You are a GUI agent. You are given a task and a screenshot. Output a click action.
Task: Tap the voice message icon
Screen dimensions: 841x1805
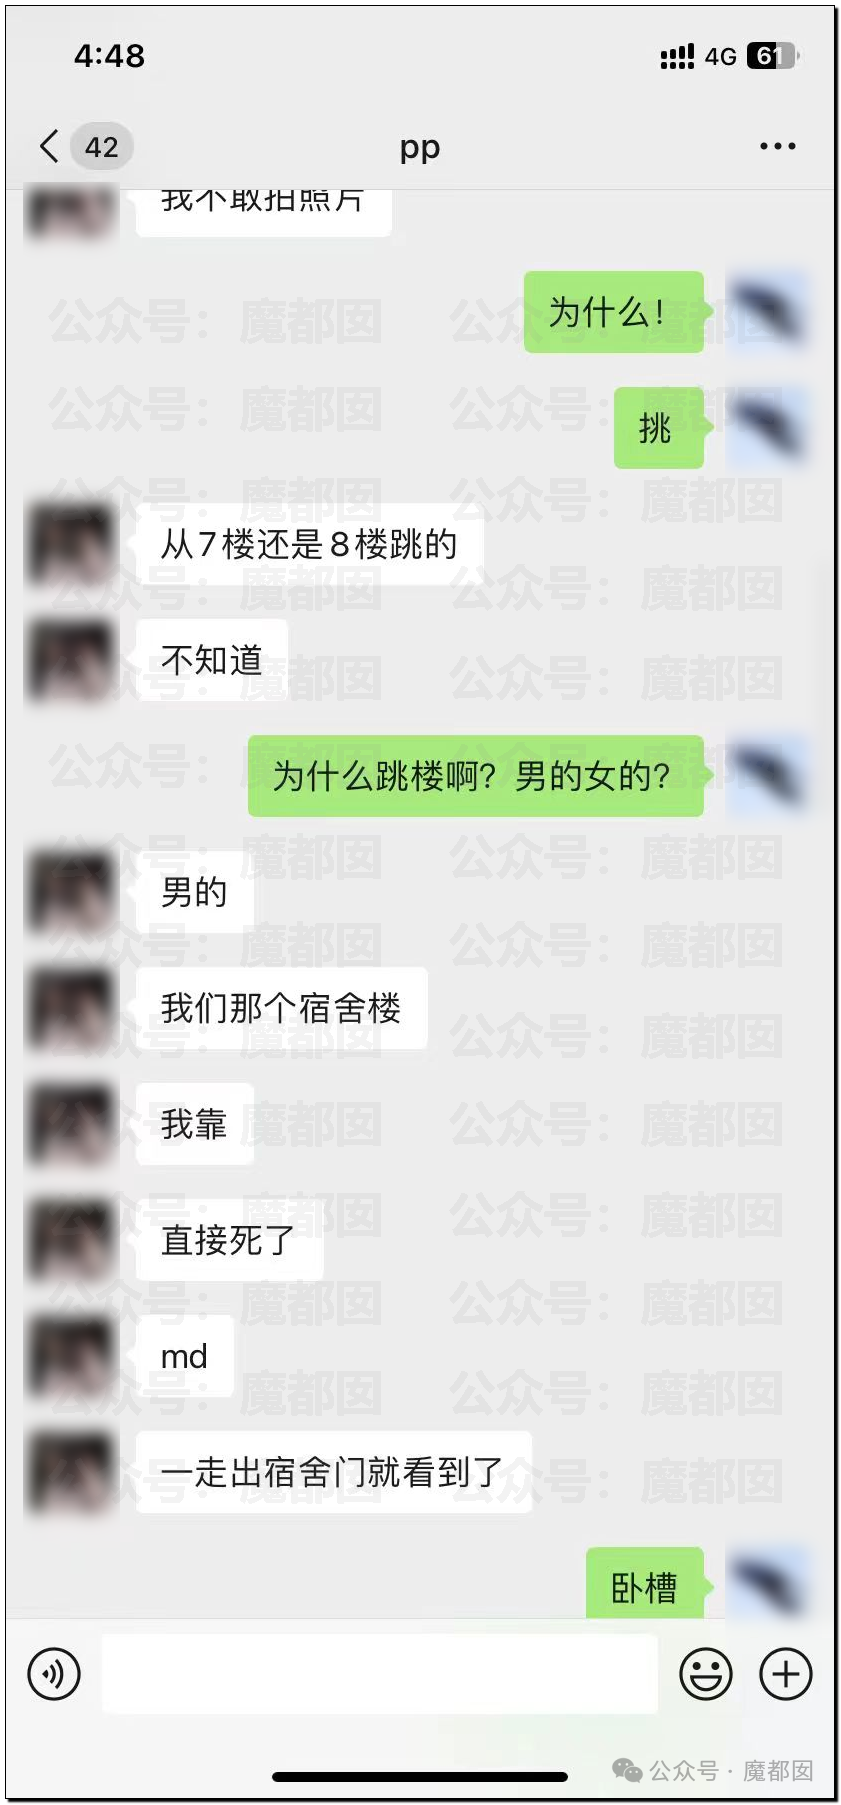click(x=54, y=1673)
